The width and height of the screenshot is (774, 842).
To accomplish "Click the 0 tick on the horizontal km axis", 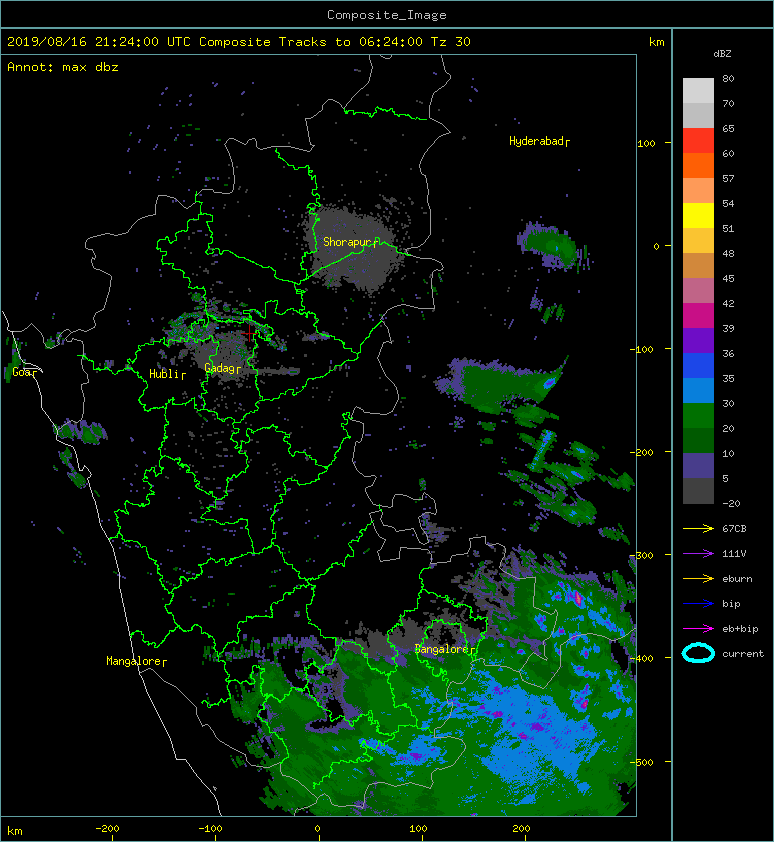I will (x=317, y=829).
